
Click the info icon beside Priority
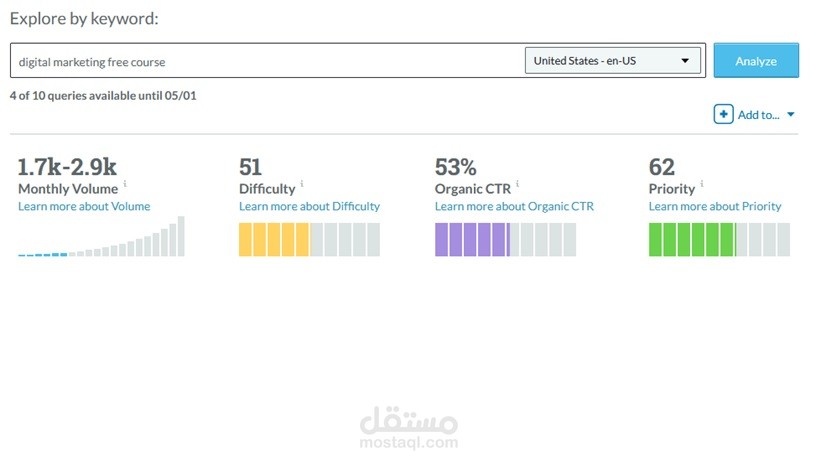pos(702,185)
